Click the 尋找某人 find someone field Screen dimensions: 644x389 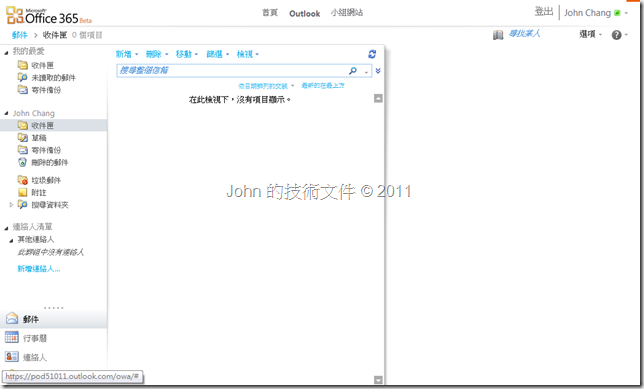(525, 34)
